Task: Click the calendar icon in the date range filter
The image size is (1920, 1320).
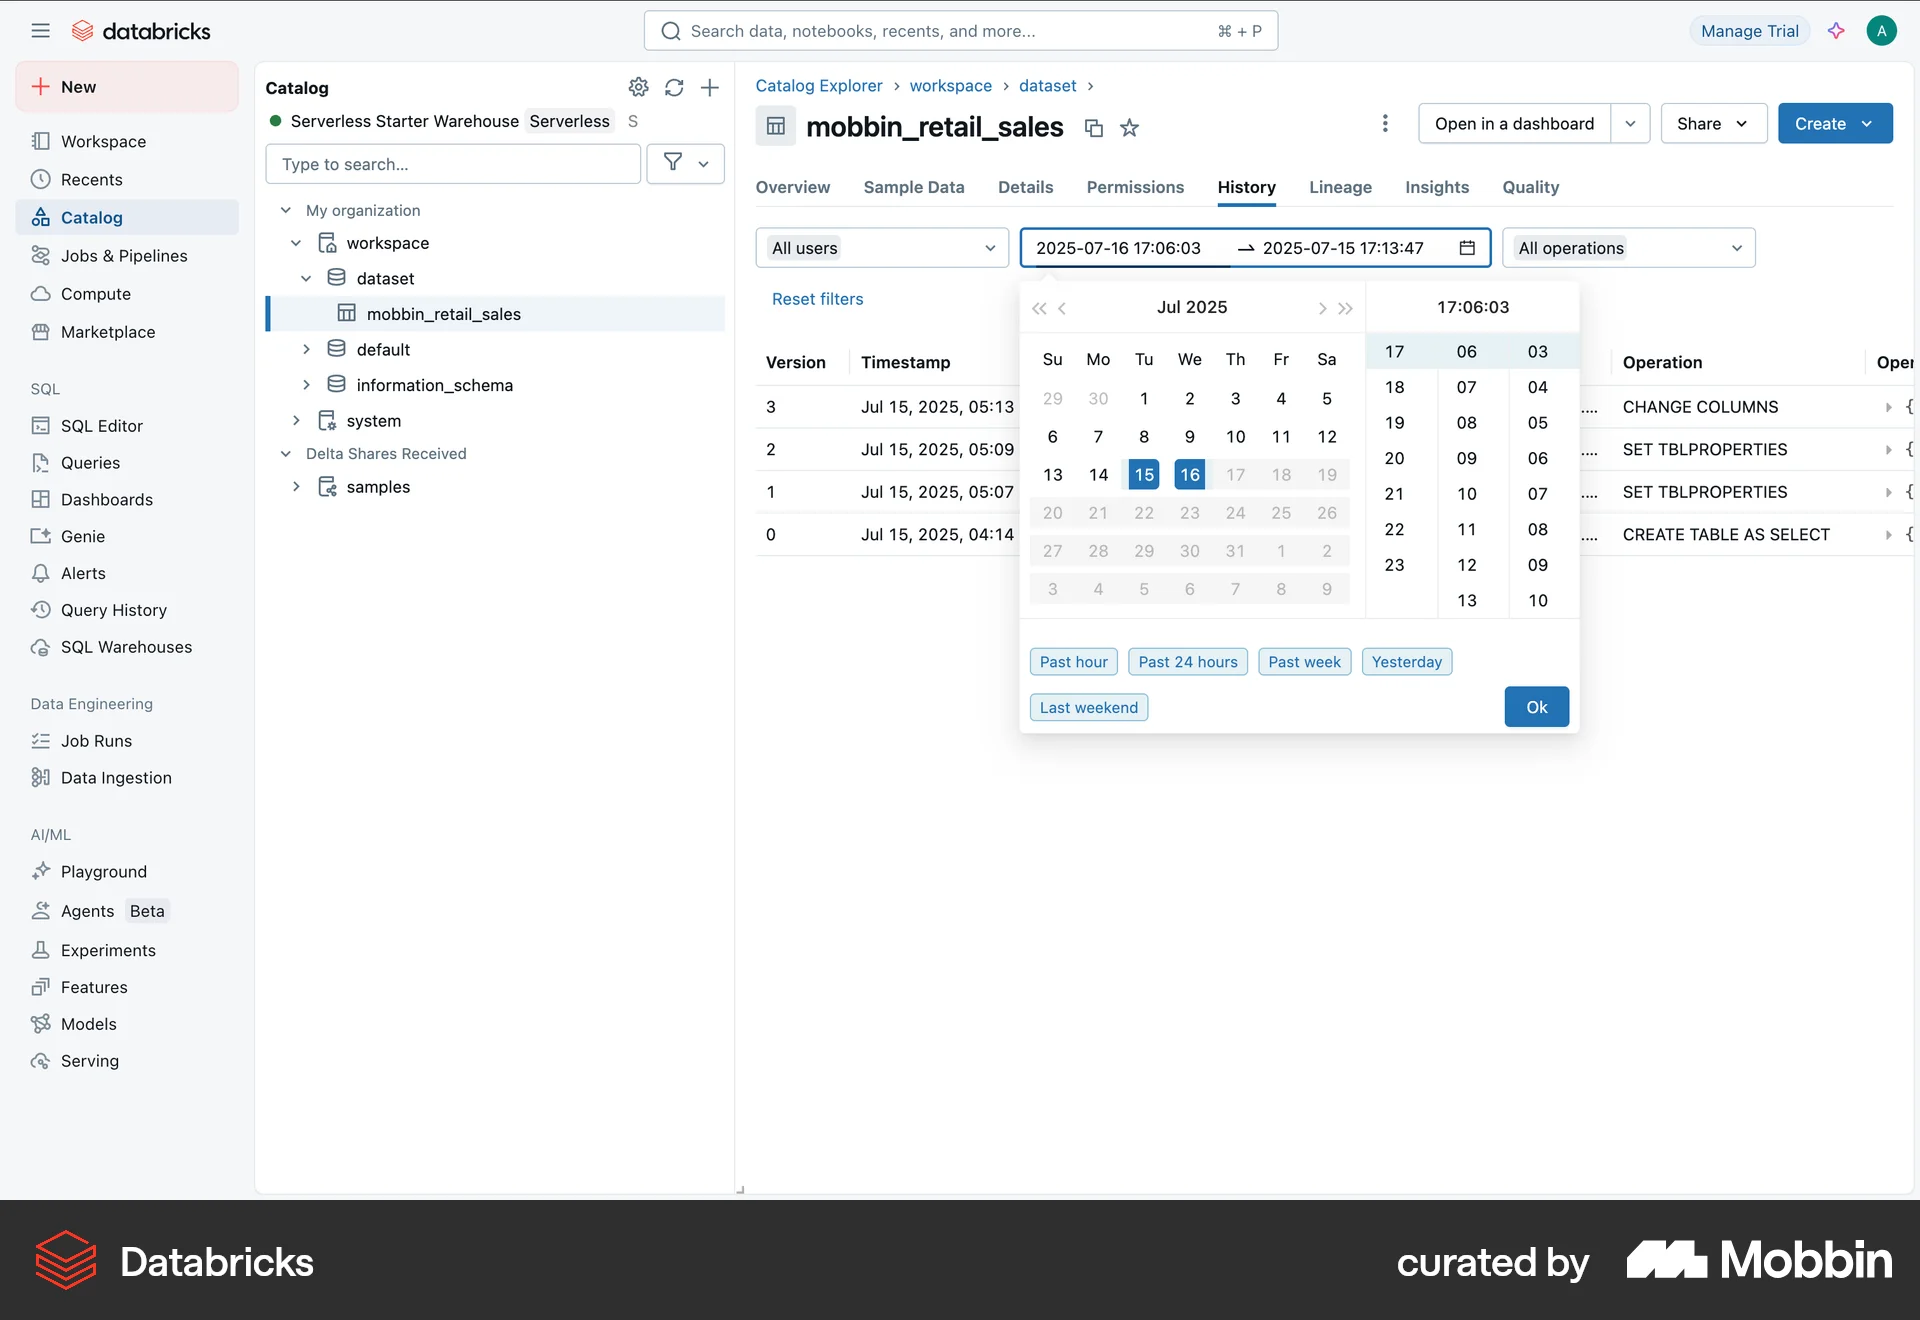Action: pos(1465,247)
